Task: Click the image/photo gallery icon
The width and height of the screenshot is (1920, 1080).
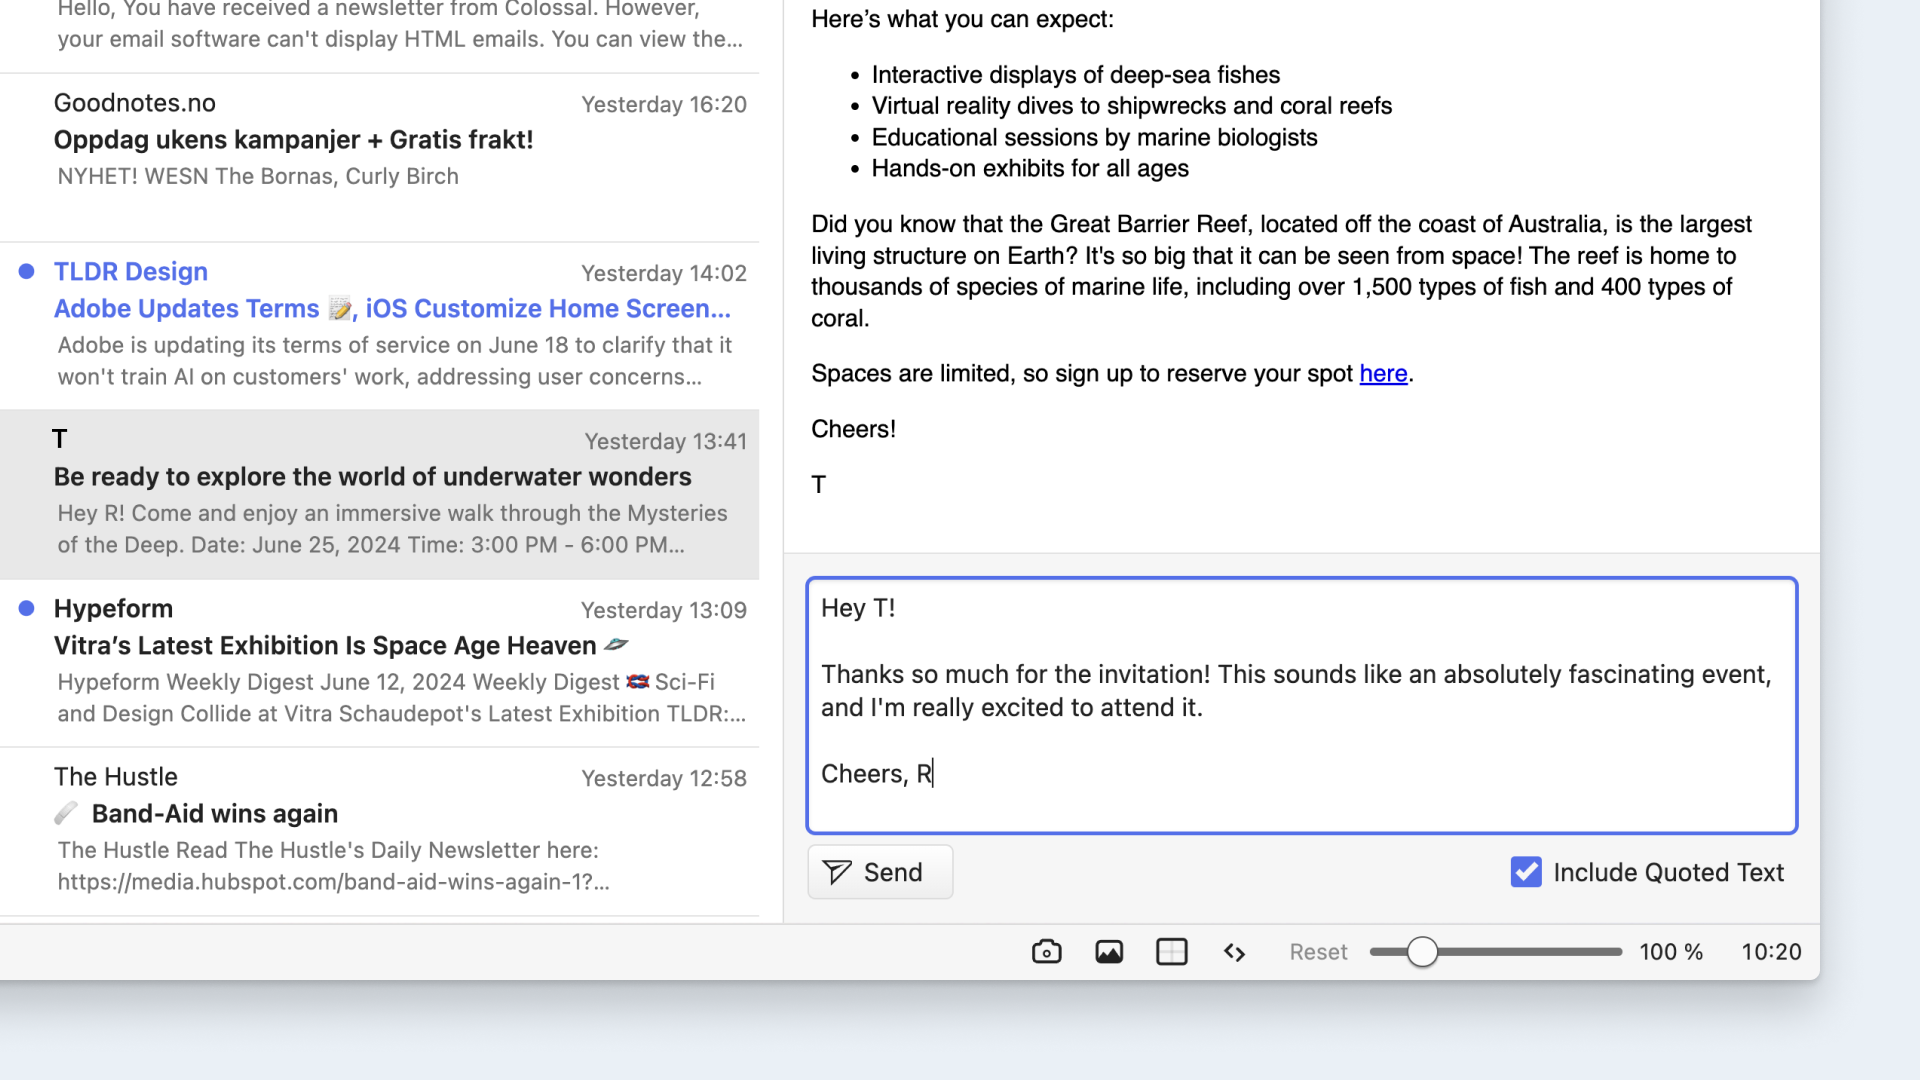Action: click(x=1110, y=952)
